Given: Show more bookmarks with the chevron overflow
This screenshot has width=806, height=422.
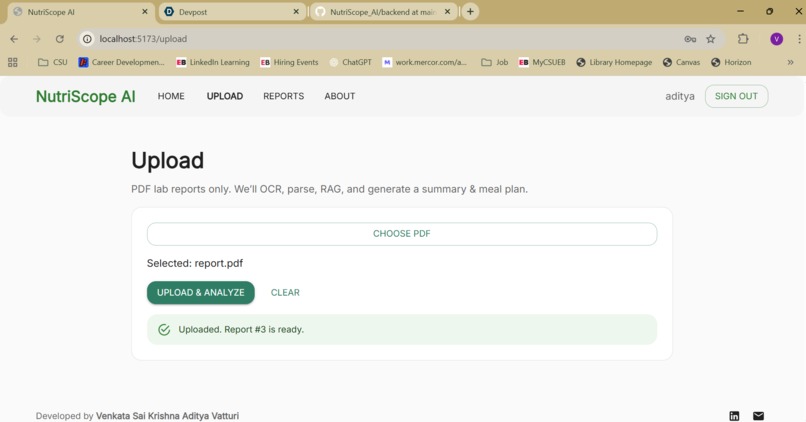Looking at the screenshot, I should click(x=790, y=62).
